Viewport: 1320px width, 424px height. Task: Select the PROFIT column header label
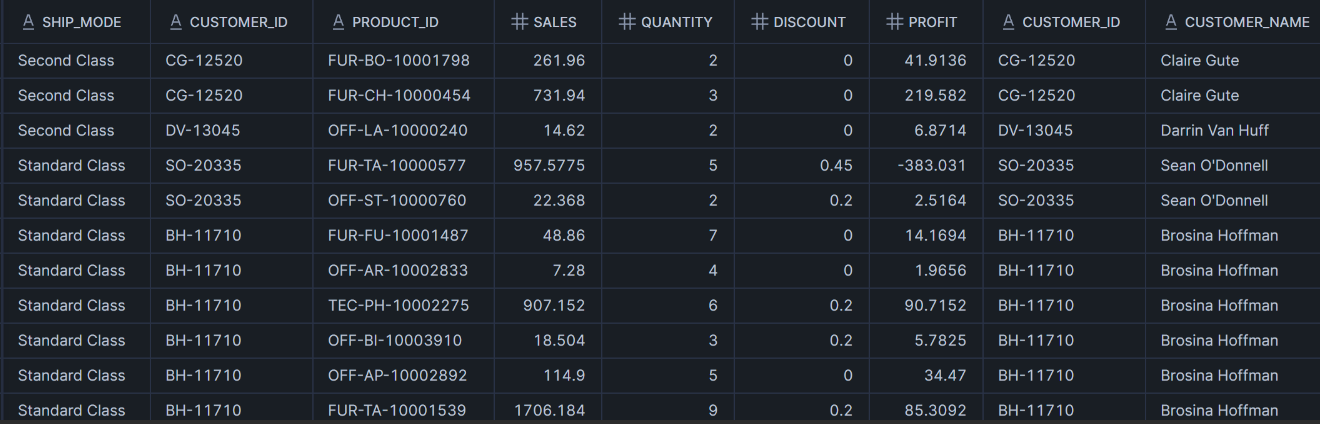[933, 22]
